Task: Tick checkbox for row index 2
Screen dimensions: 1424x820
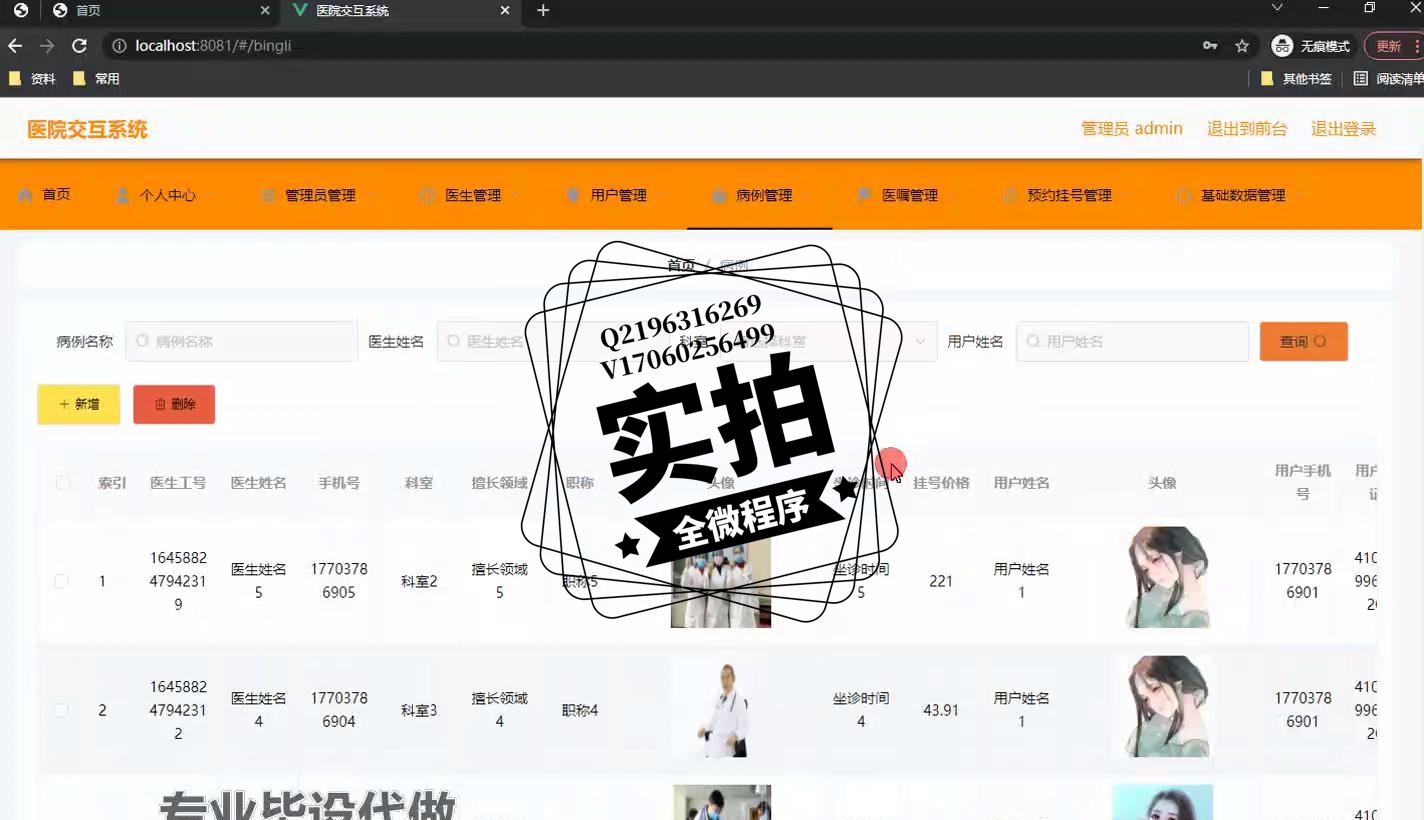Action: click(x=61, y=710)
